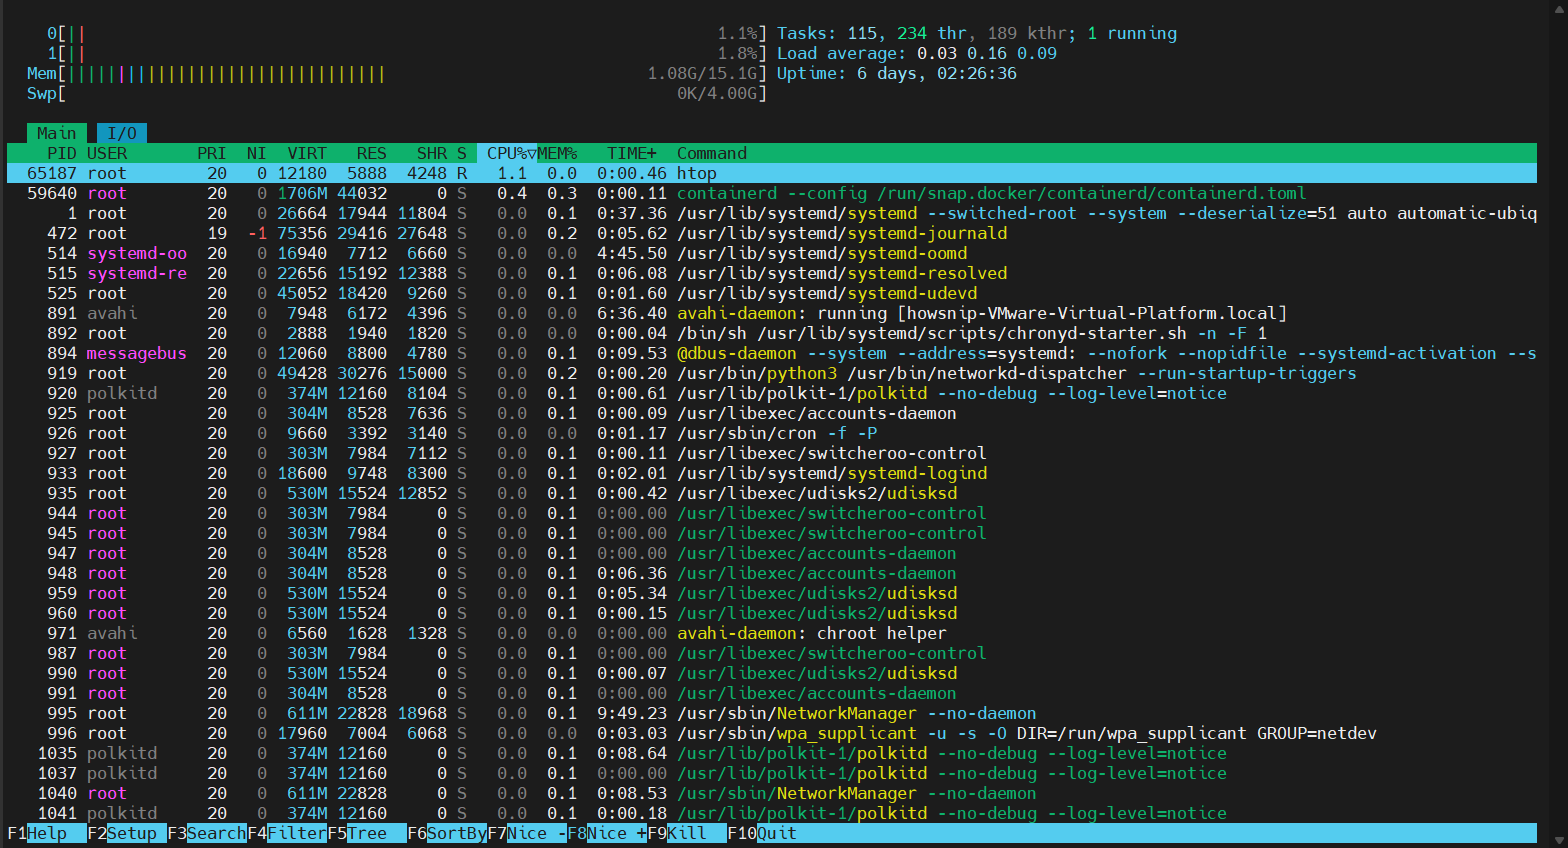
Task: Click F7 Nice - button
Action: pyautogui.click(x=527, y=833)
